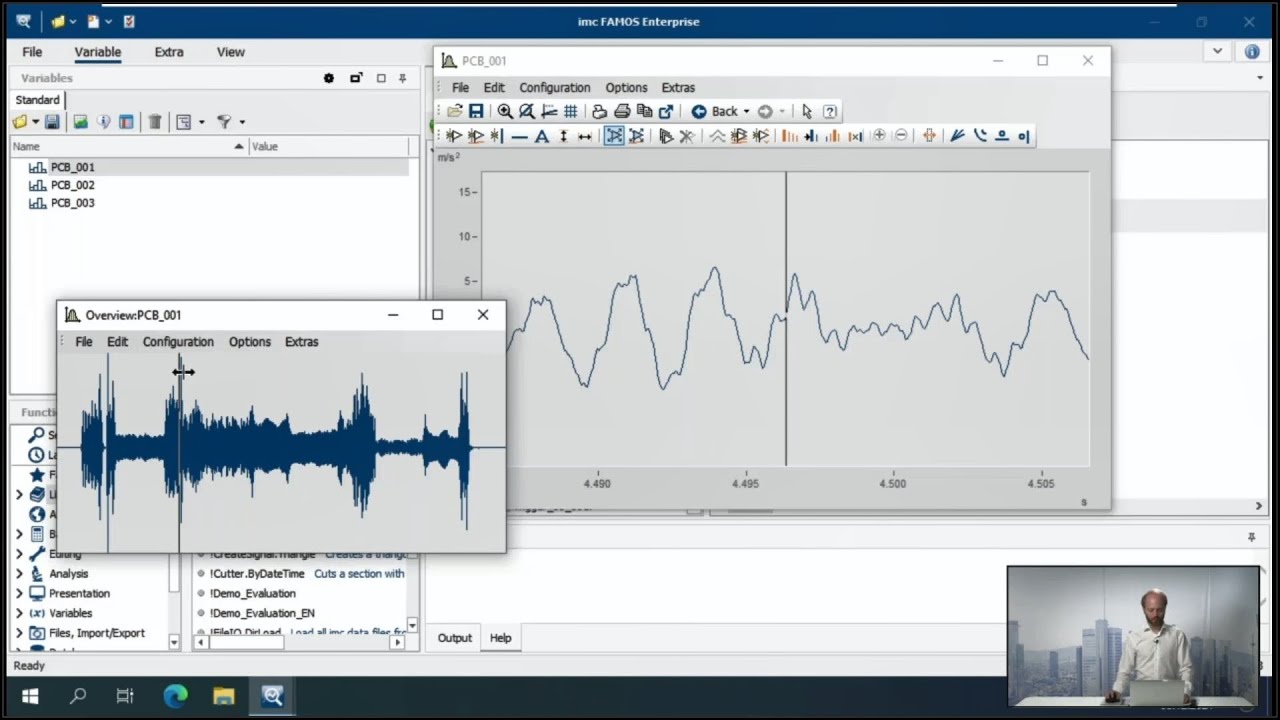
Task: Open Options menu in PCB_001 window
Action: tap(626, 87)
